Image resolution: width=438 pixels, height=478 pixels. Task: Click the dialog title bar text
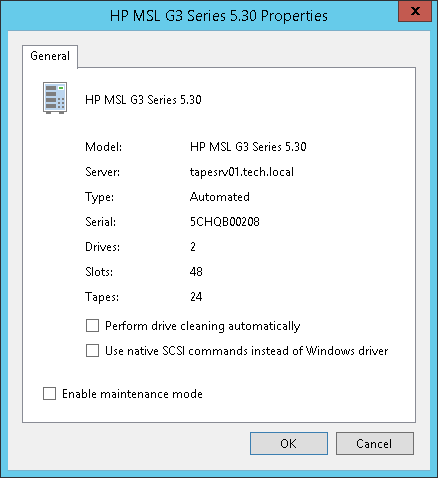[219, 16]
